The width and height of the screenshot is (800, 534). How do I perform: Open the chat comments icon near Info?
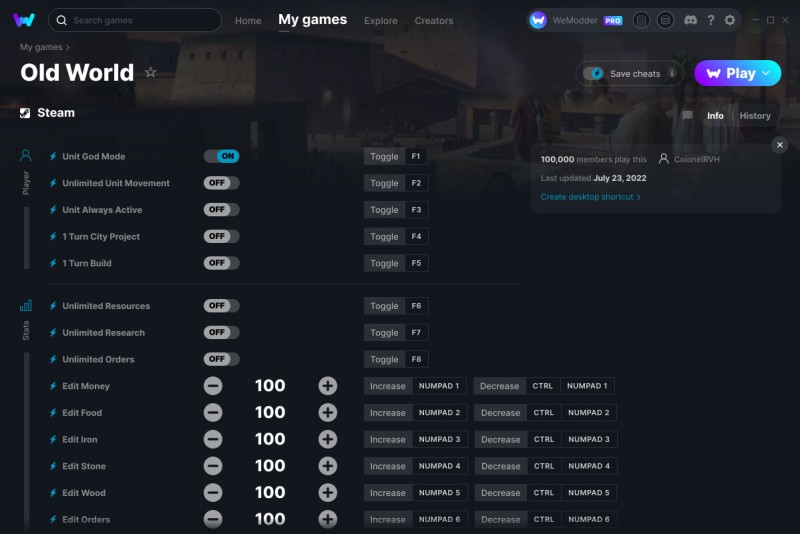pos(687,116)
